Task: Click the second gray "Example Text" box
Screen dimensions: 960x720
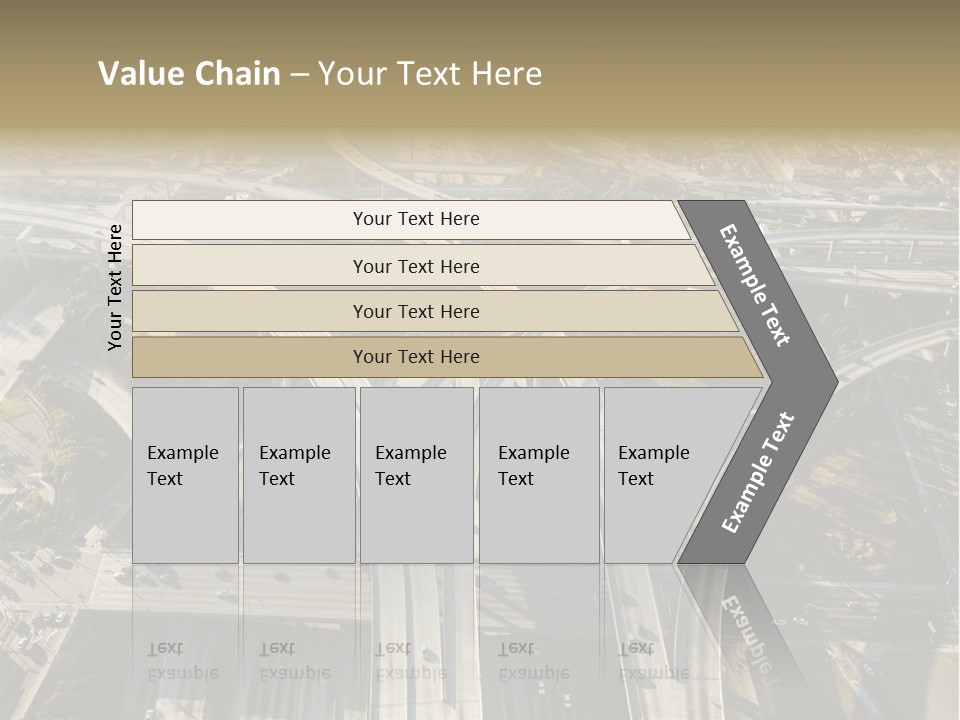Action: pos(298,474)
